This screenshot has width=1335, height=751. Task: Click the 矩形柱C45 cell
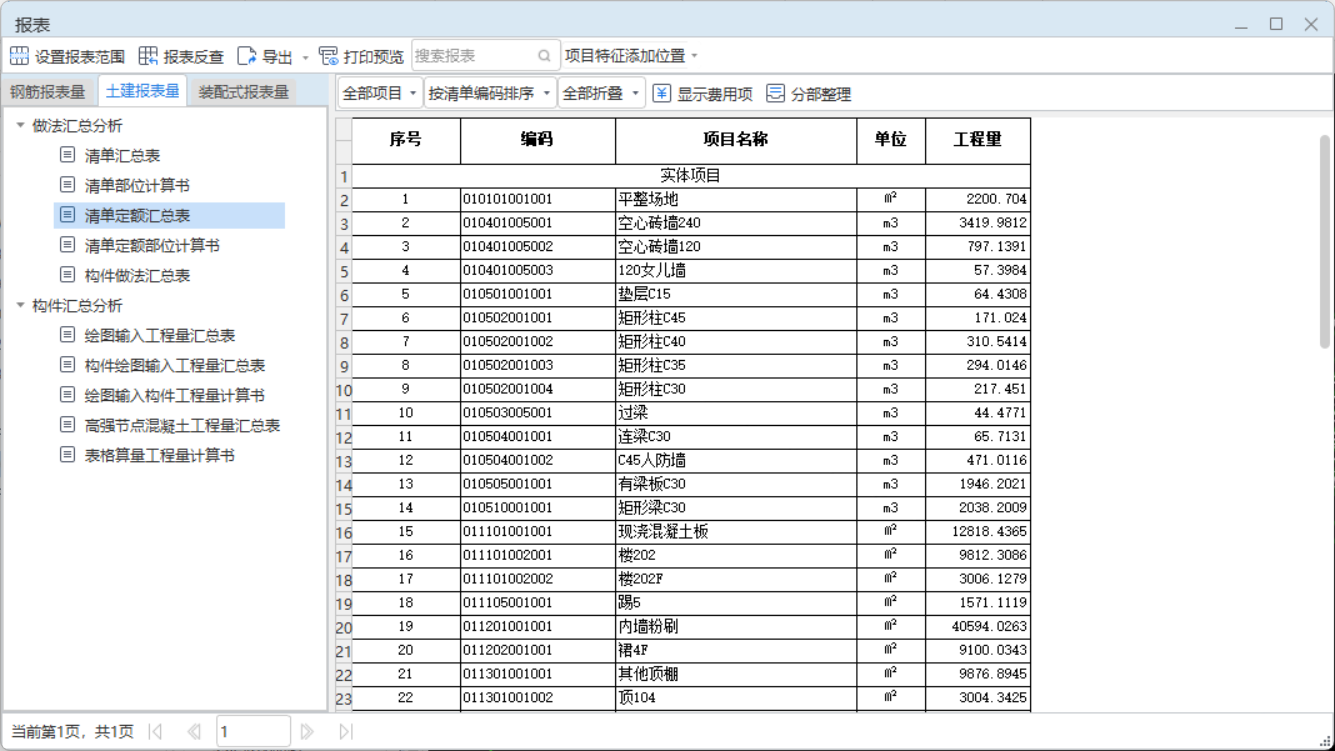[x=736, y=318]
